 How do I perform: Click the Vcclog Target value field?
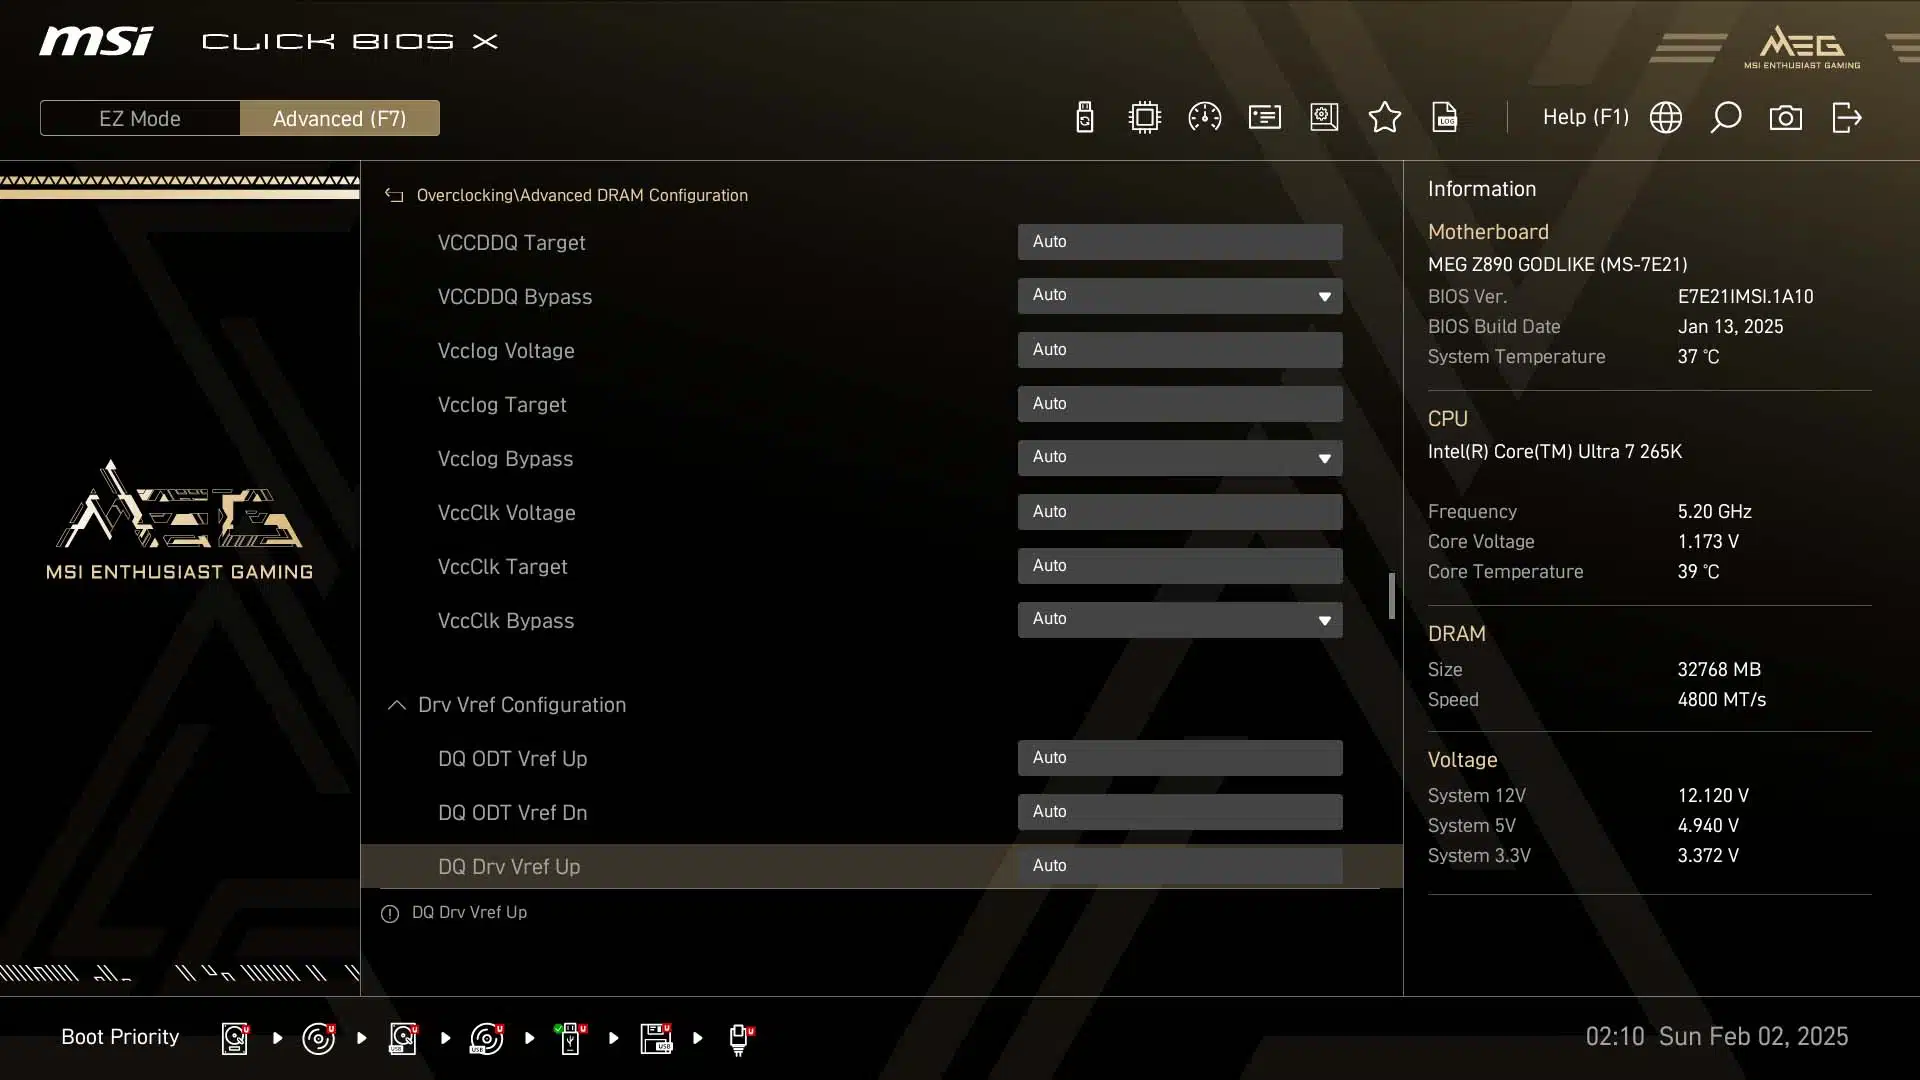[1180, 404]
